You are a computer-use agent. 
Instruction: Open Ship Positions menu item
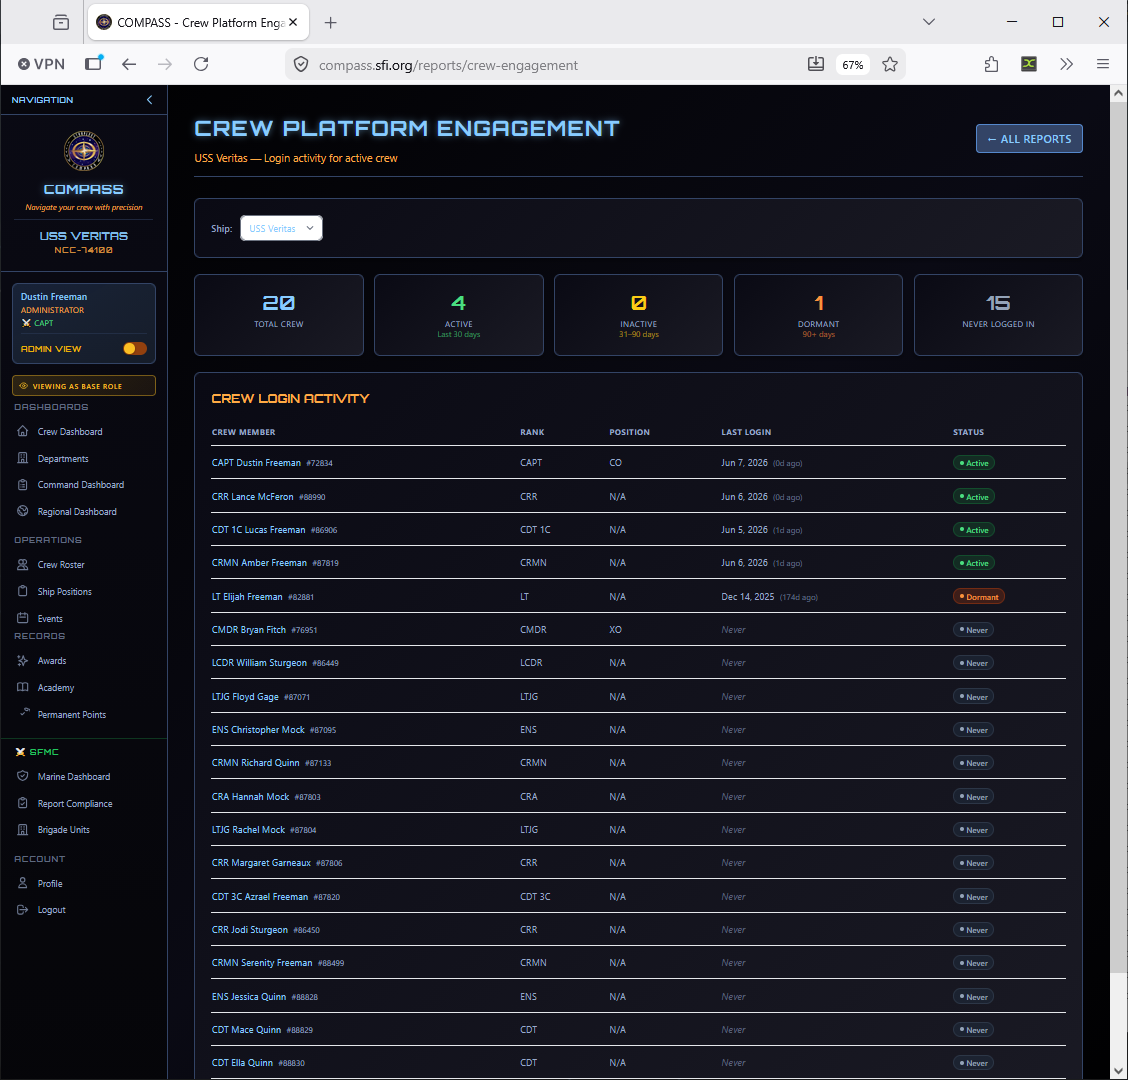pyautogui.click(x=65, y=591)
